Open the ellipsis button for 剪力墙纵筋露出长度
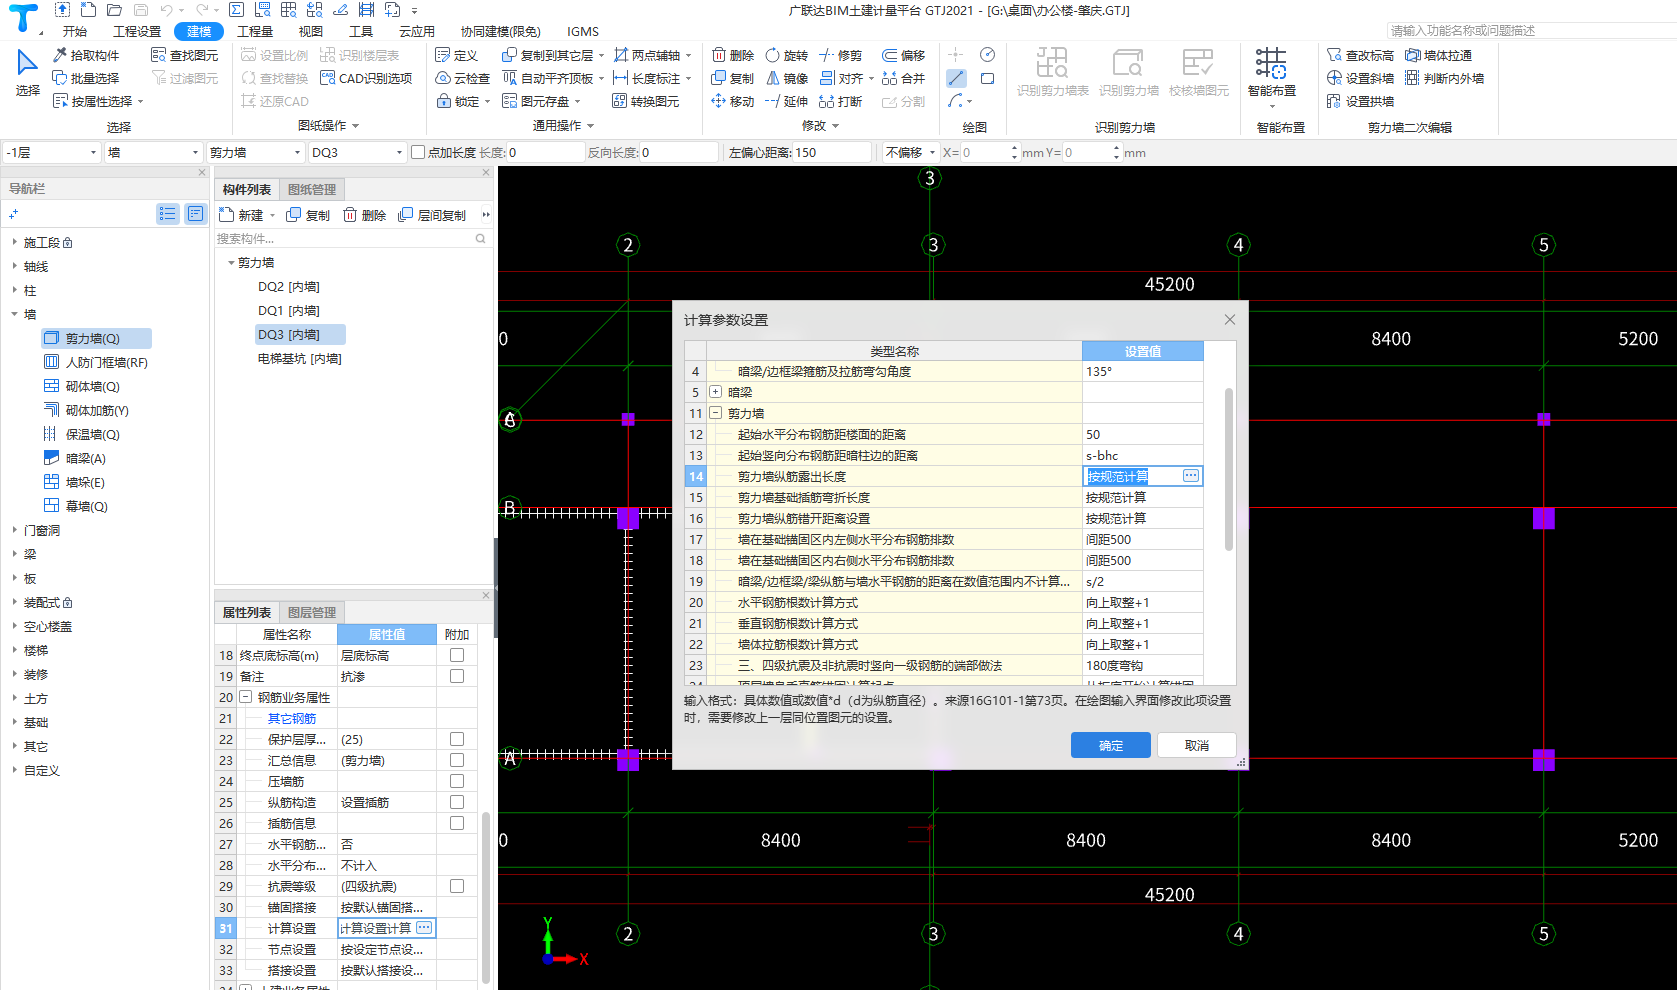Viewport: 1677px width, 990px height. click(1191, 476)
